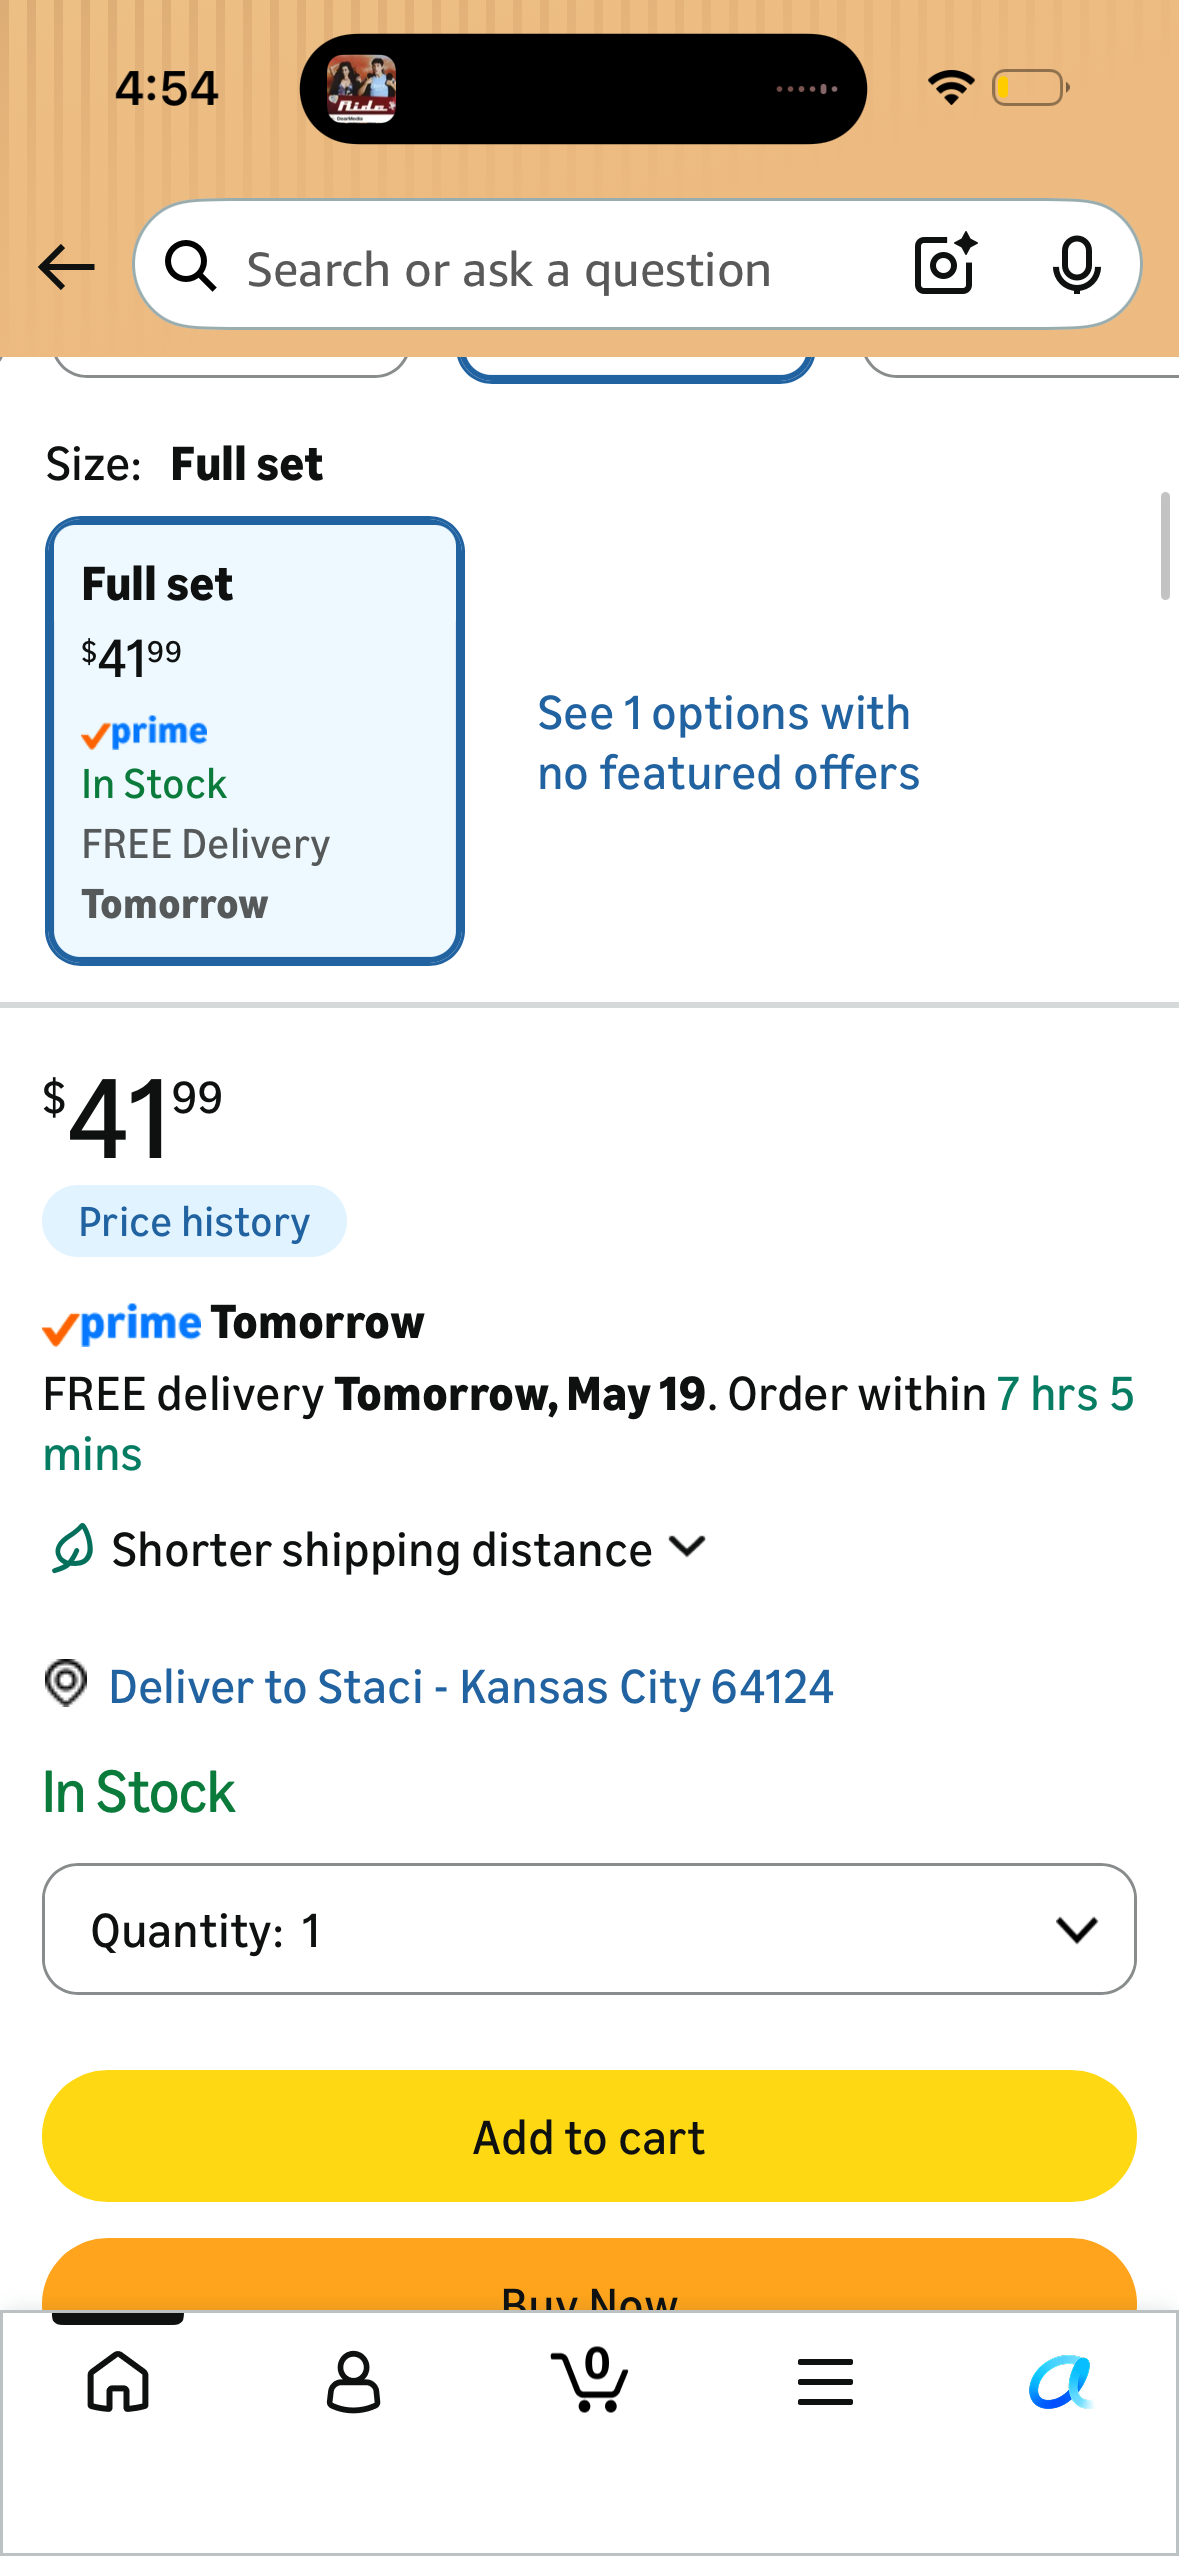Open See 1 options with no featured offers
This screenshot has height=2556, width=1179.
point(728,743)
